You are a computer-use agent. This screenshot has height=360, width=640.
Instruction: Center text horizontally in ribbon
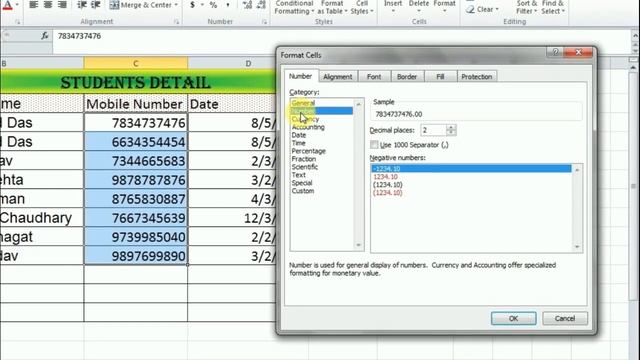pos(48,4)
